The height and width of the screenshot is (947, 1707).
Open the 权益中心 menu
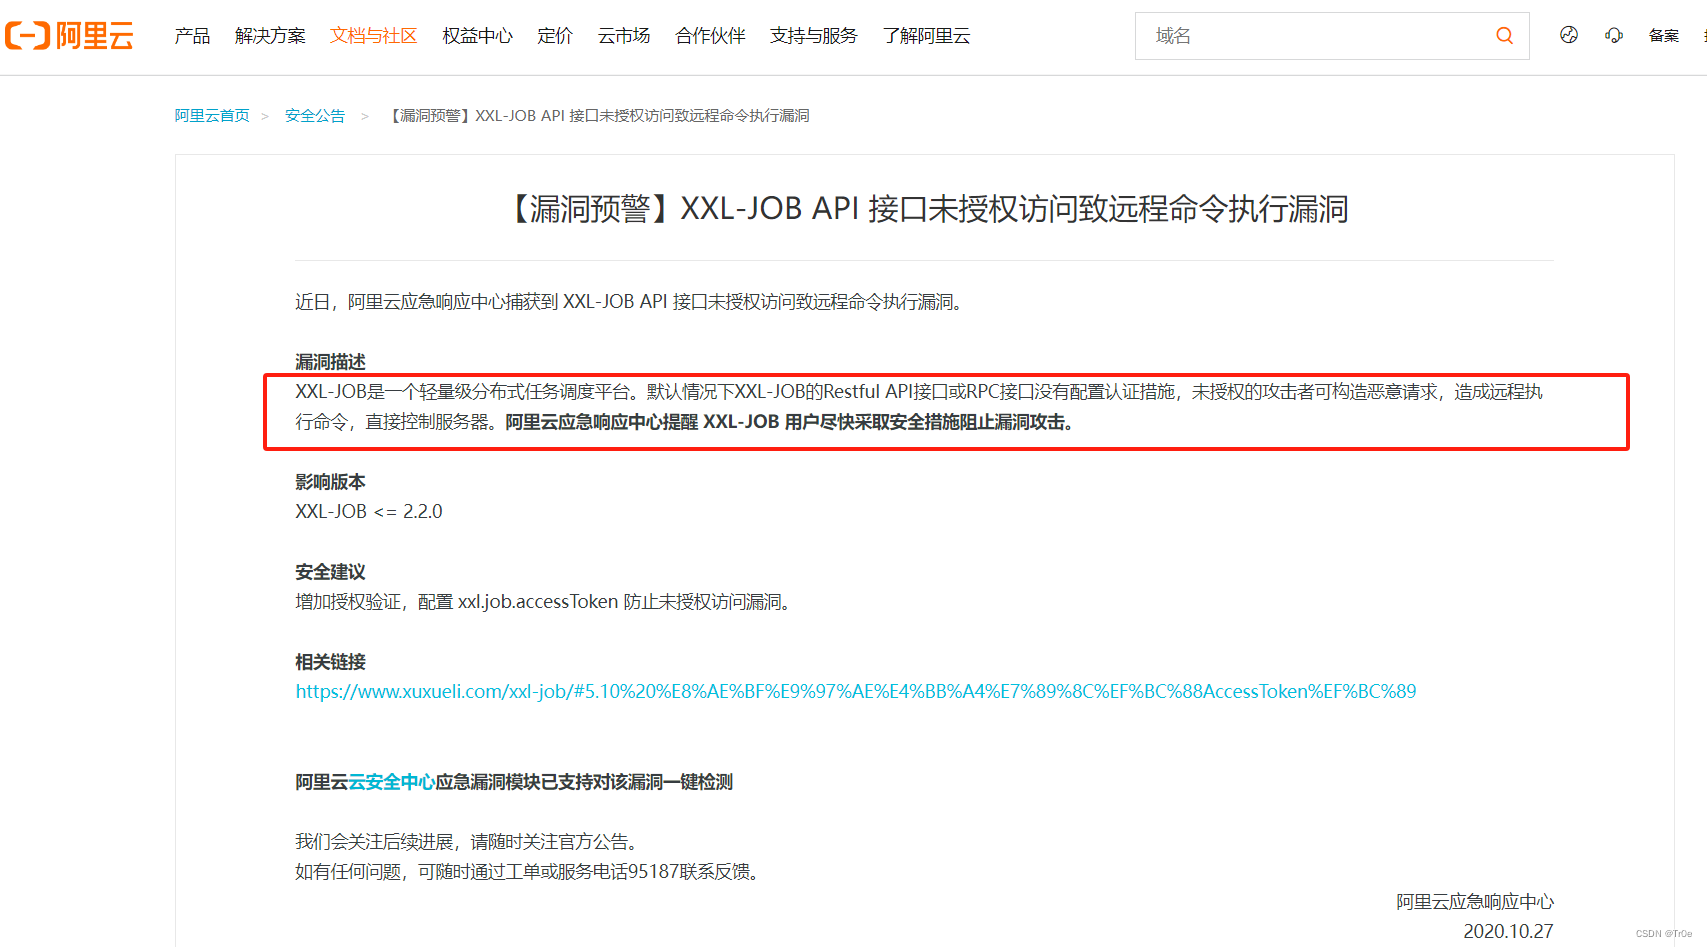coord(478,36)
